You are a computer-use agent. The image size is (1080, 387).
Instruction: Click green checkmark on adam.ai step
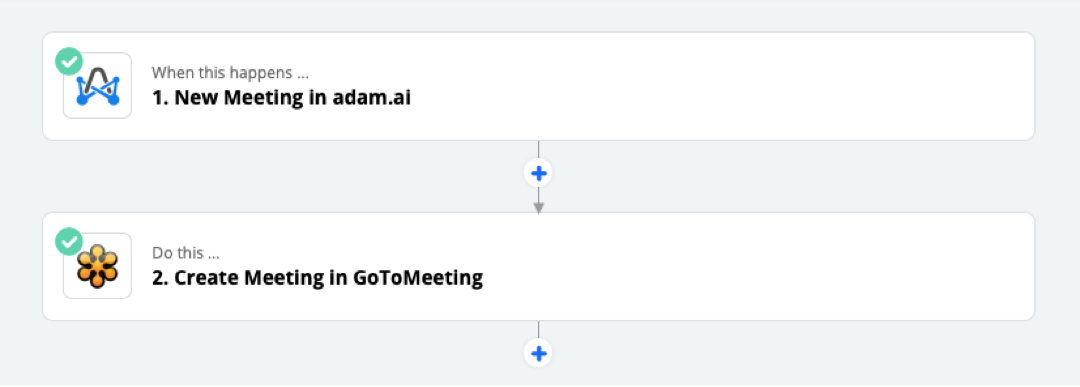coord(69,62)
